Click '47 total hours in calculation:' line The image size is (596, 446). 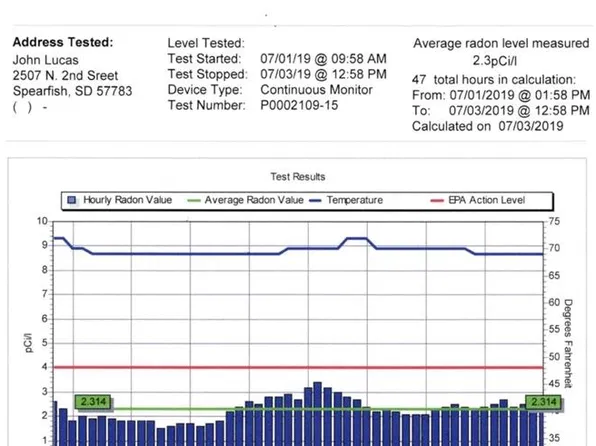click(x=494, y=79)
